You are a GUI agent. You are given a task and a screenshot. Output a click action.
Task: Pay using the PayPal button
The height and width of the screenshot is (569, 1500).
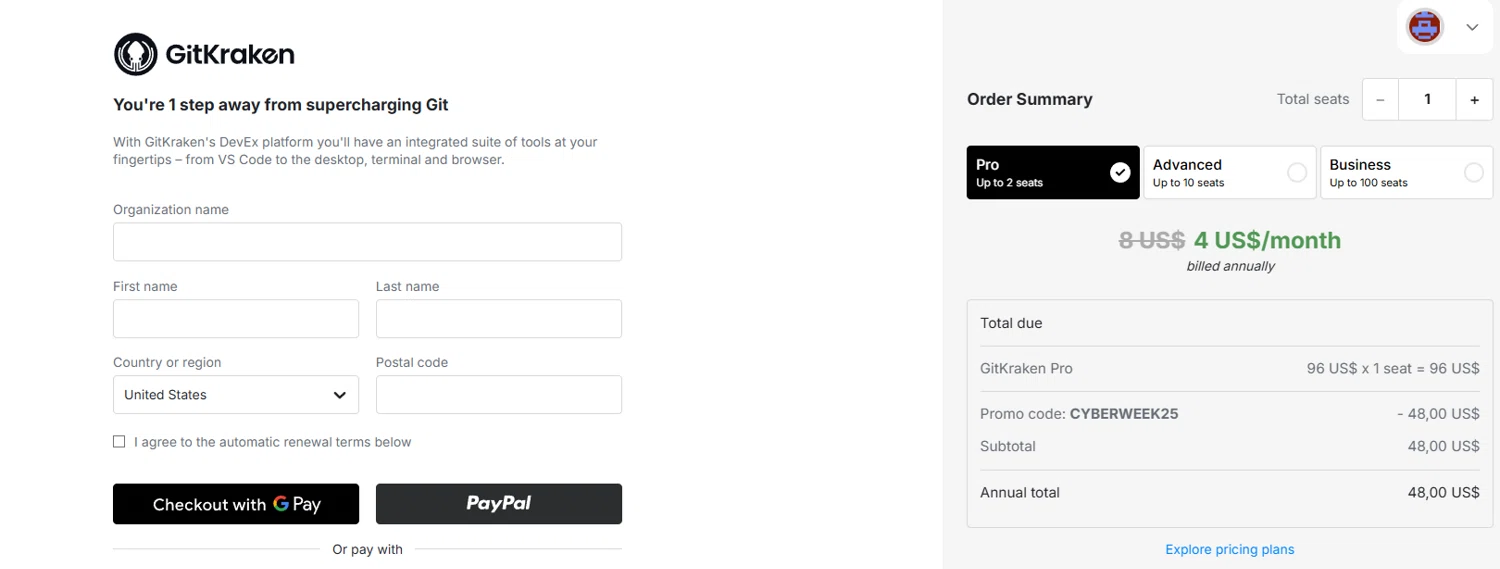[498, 504]
